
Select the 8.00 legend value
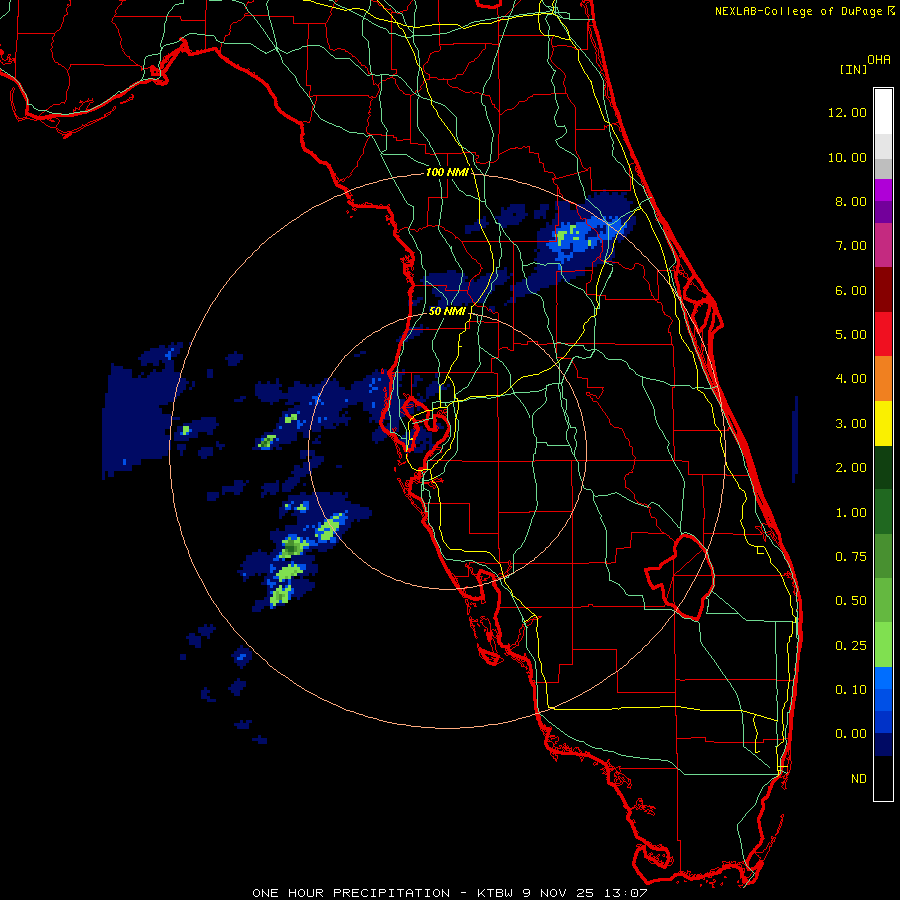pyautogui.click(x=851, y=201)
